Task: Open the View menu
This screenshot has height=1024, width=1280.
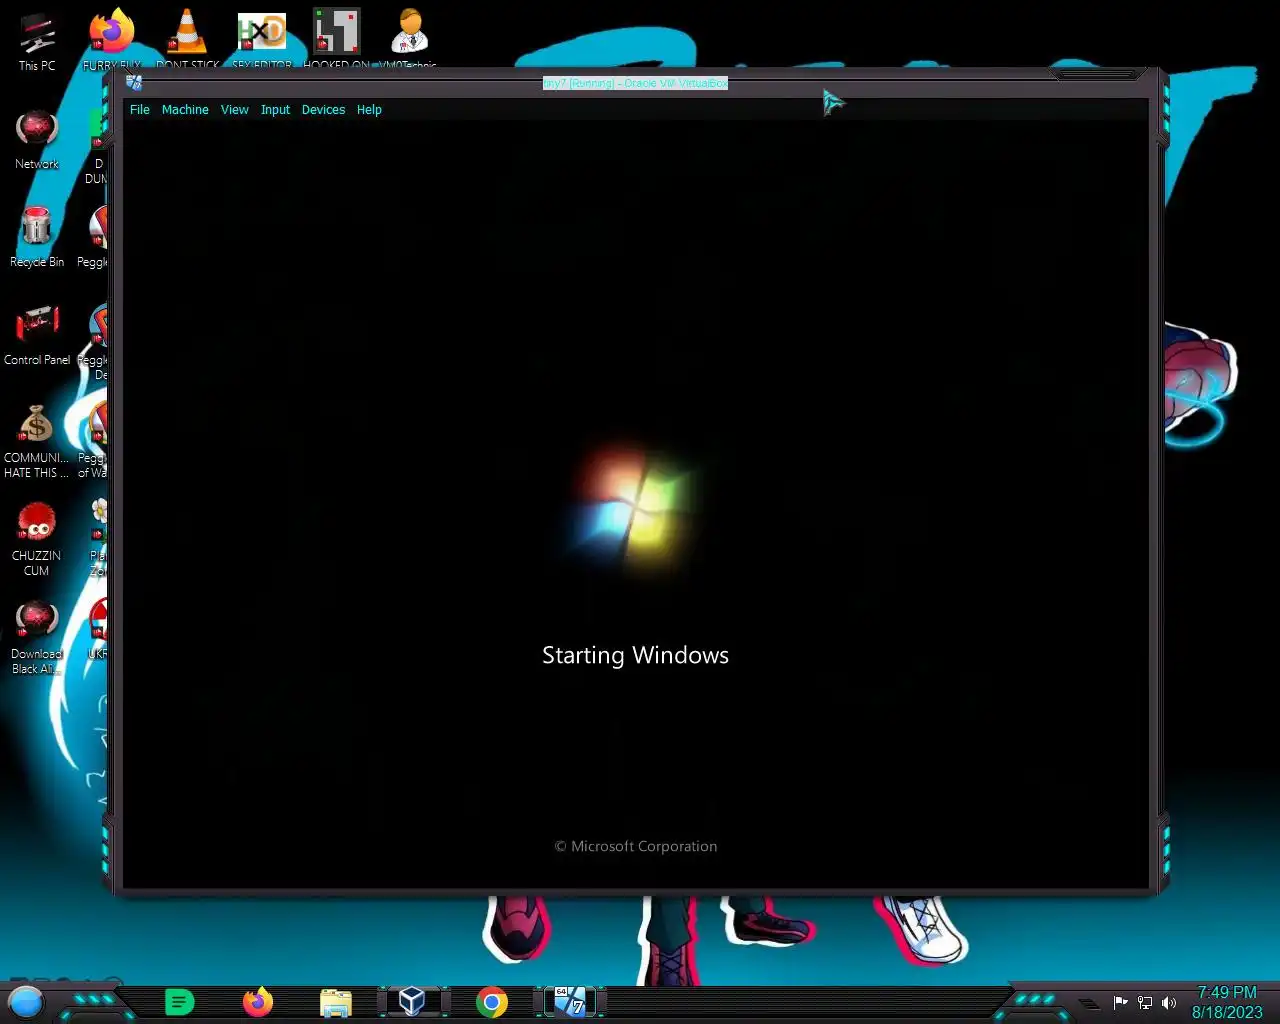Action: [x=234, y=110]
